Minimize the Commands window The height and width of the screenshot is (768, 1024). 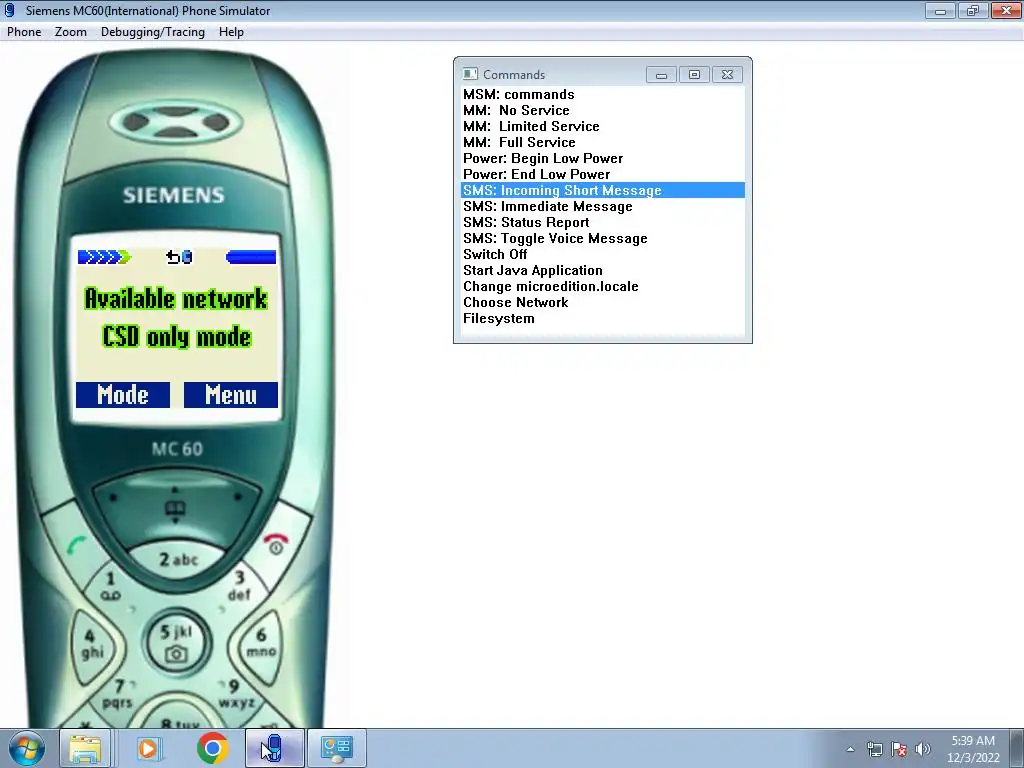point(661,74)
